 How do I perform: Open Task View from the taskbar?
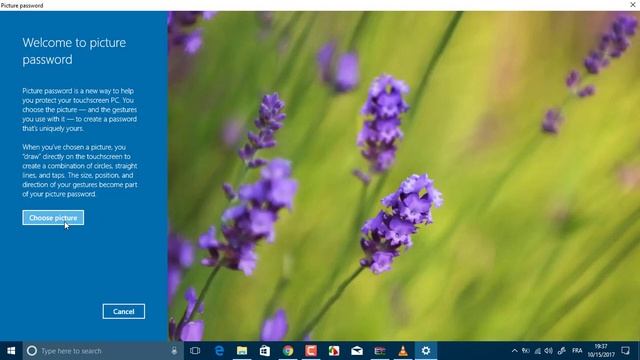pos(195,351)
